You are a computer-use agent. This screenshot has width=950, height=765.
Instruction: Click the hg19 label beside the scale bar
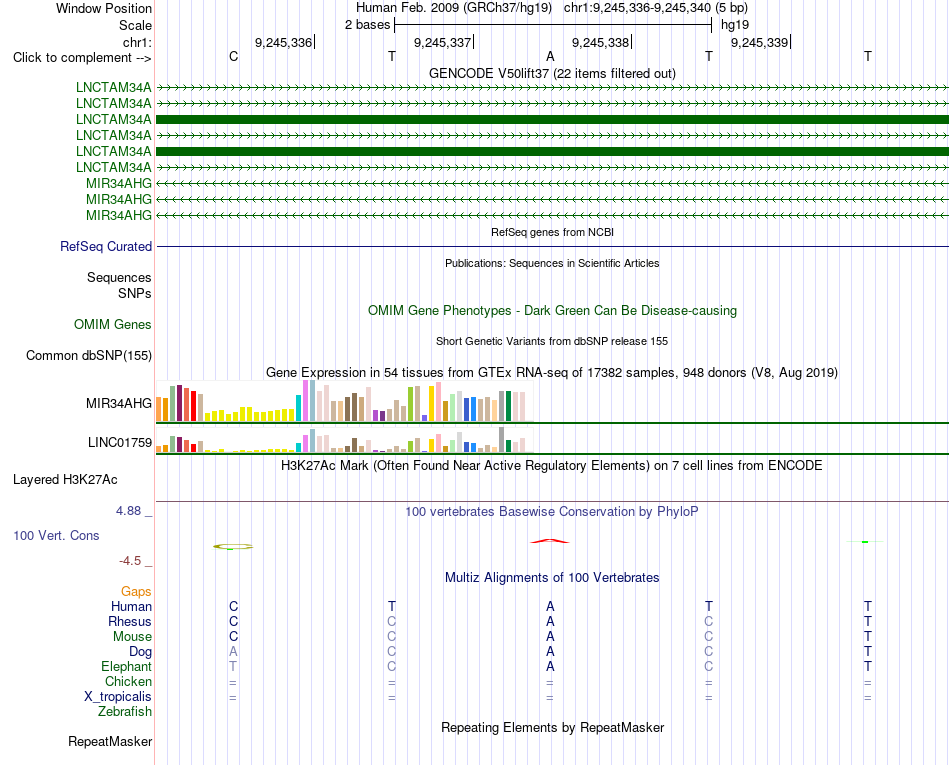coord(735,25)
